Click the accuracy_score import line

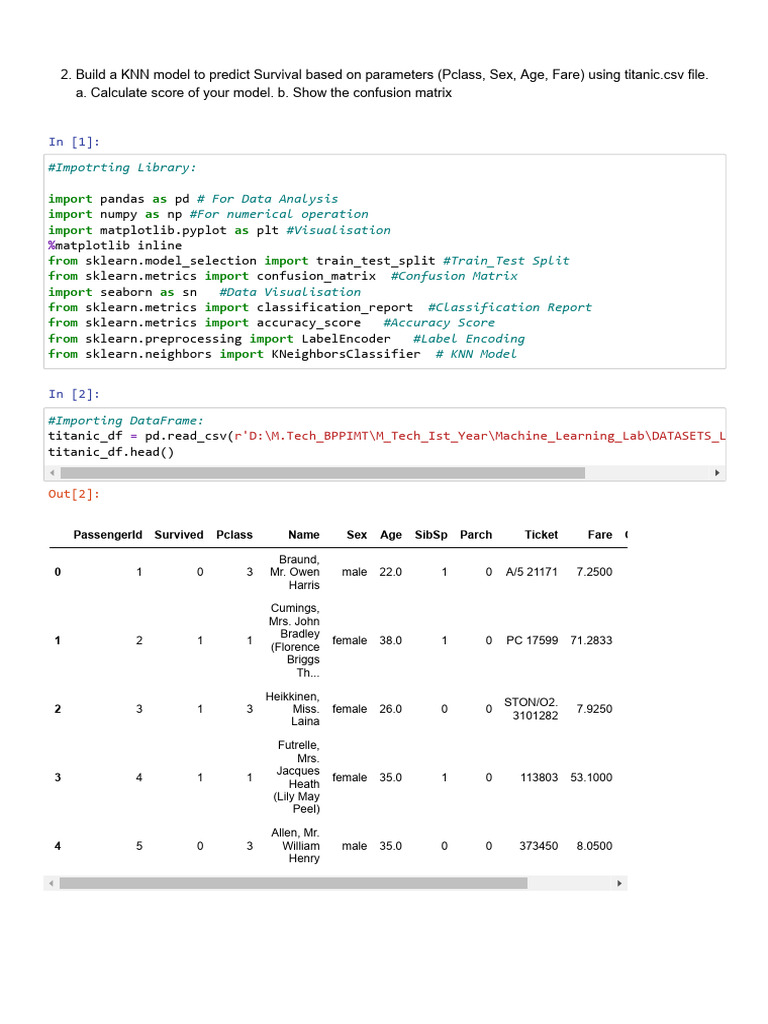point(272,323)
